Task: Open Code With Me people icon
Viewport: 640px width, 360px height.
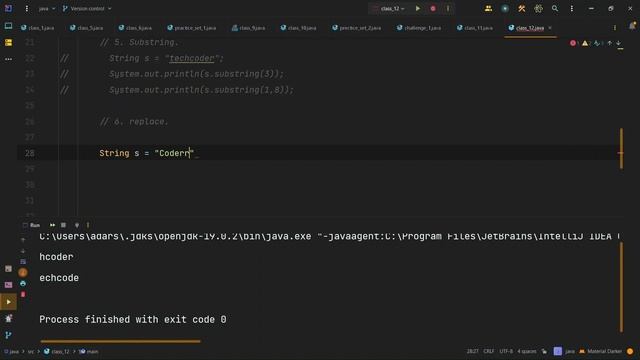Action: pyautogui.click(x=488, y=8)
